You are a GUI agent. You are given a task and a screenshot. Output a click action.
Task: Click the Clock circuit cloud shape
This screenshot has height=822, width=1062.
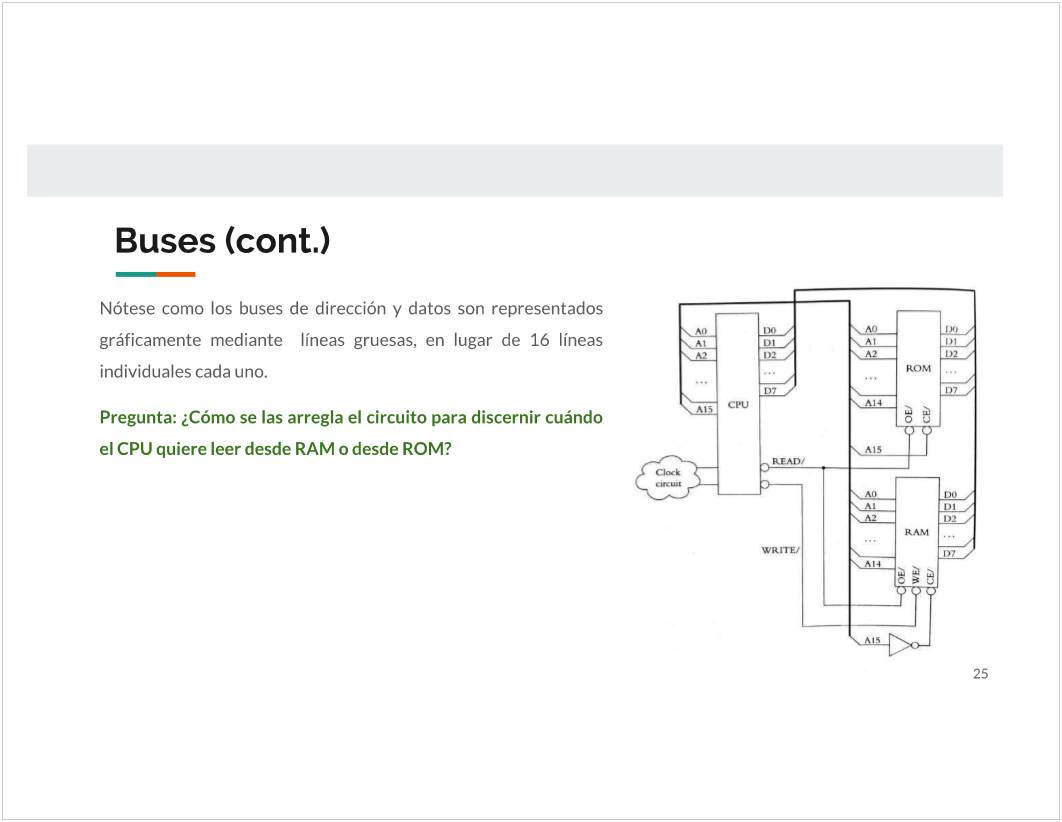pyautogui.click(x=667, y=478)
